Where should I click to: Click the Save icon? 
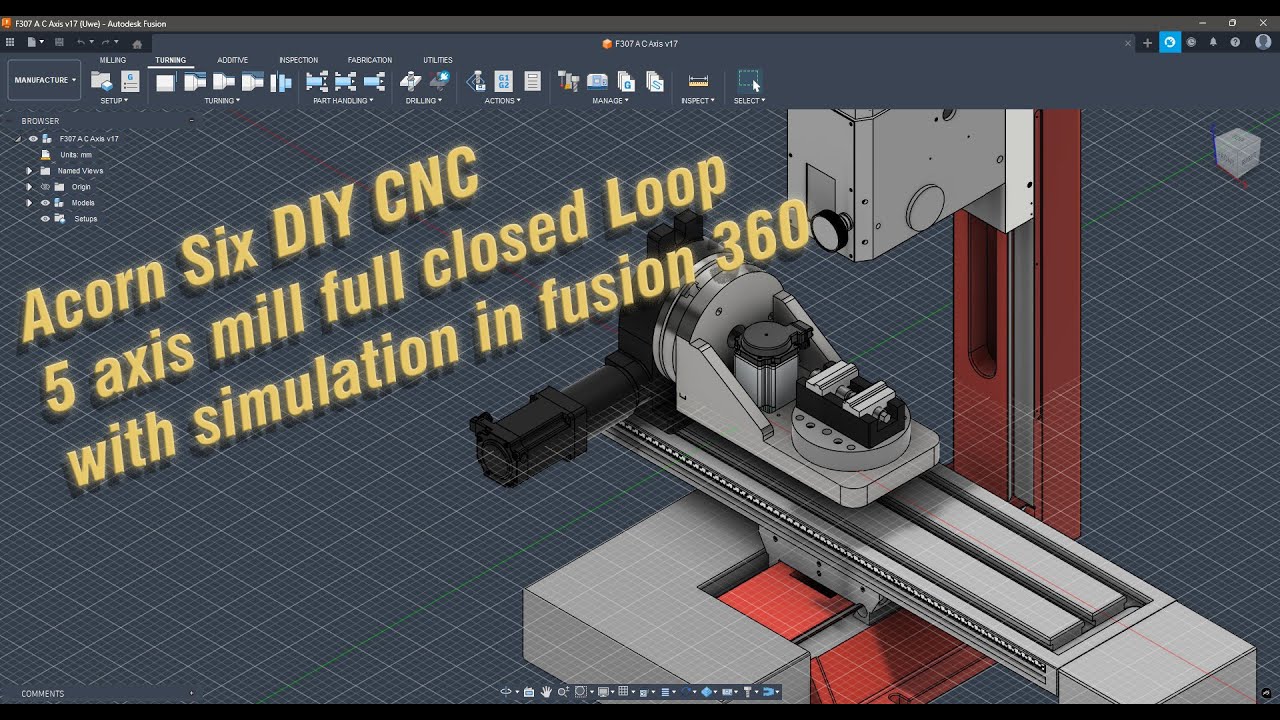(59, 43)
